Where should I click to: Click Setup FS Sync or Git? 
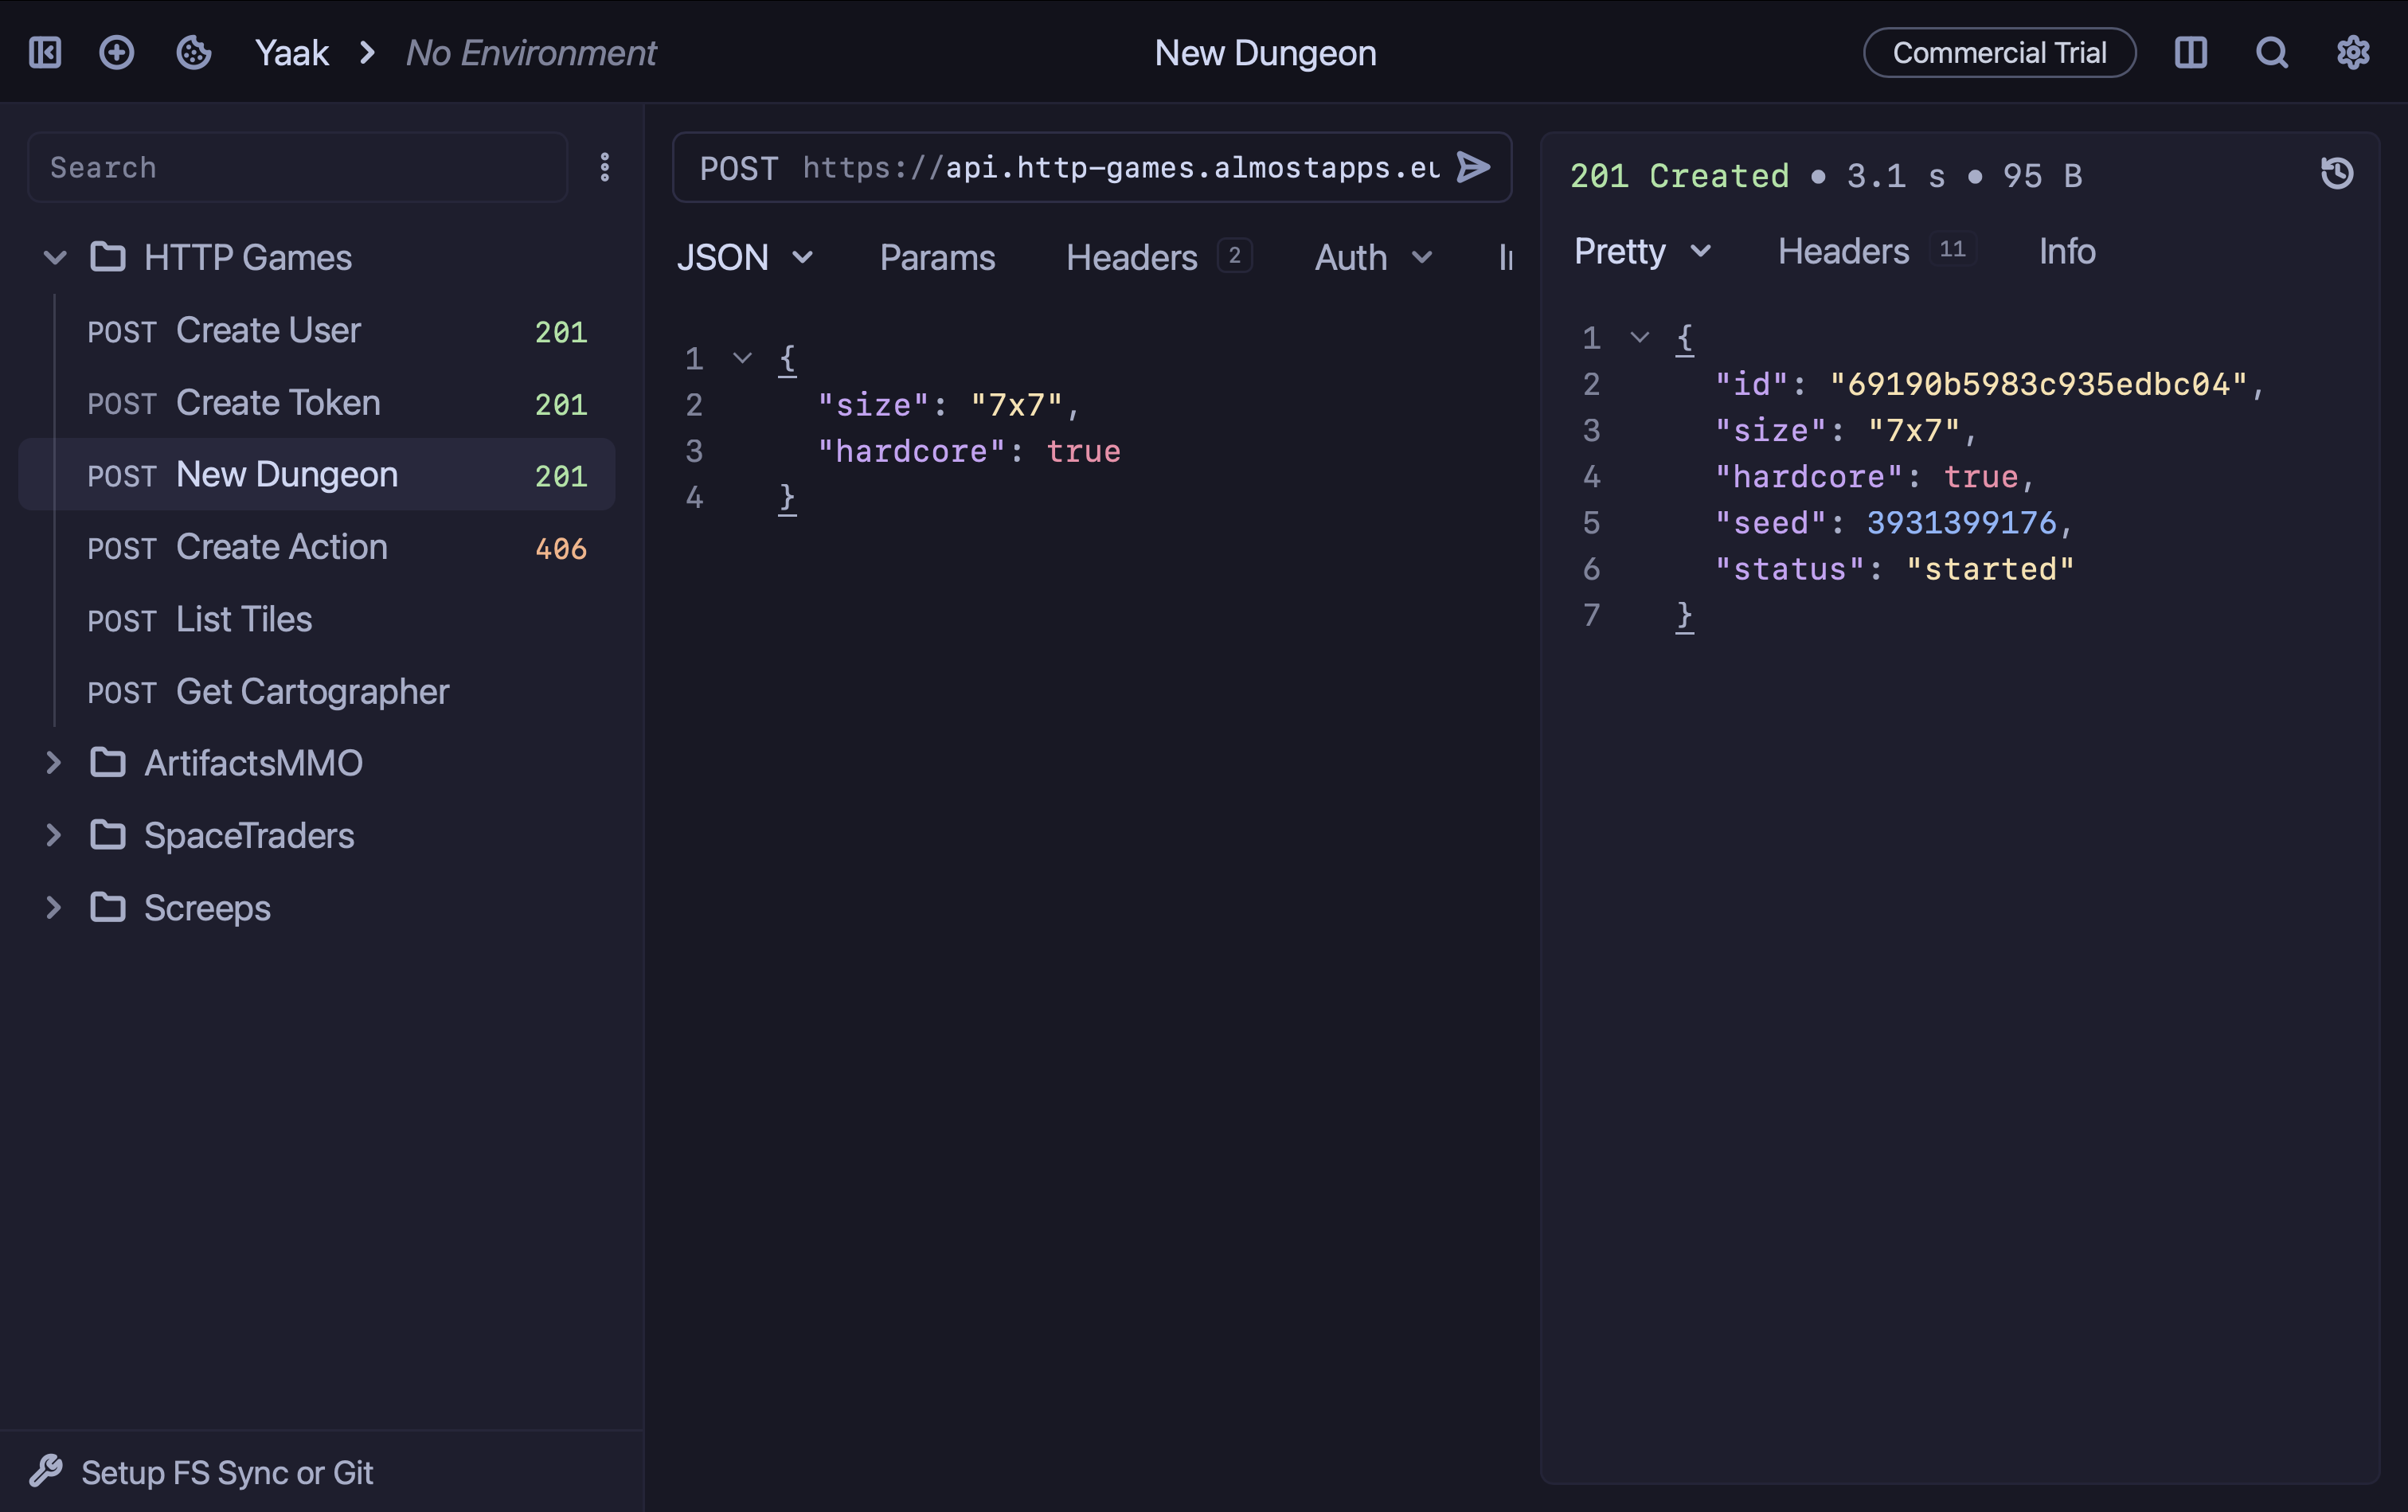click(x=226, y=1472)
